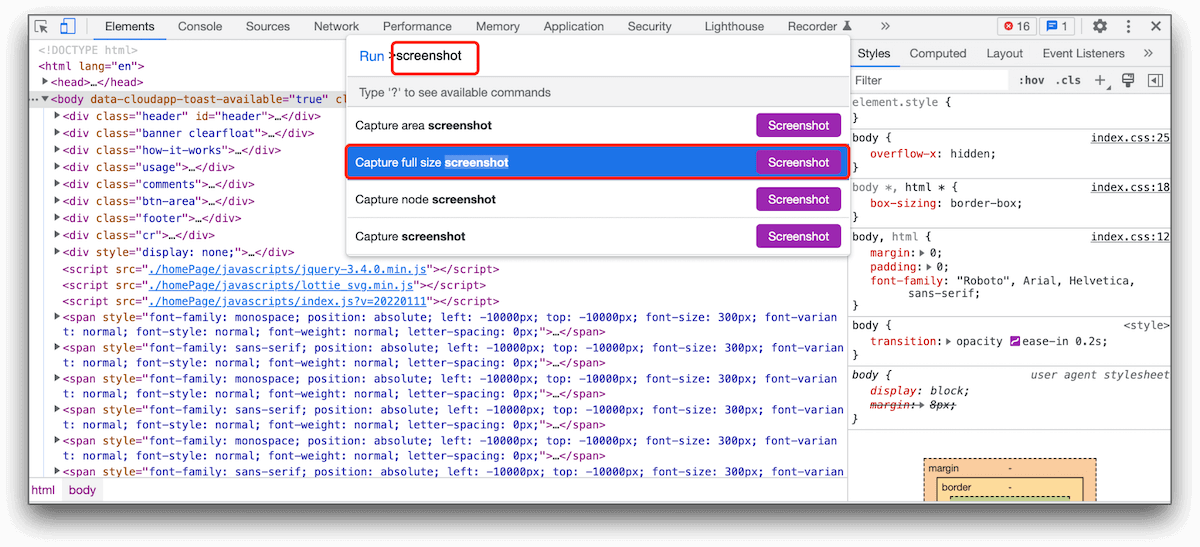Click the plus icon to add a new style rule
Image resolution: width=1200 pixels, height=547 pixels.
(1100, 80)
